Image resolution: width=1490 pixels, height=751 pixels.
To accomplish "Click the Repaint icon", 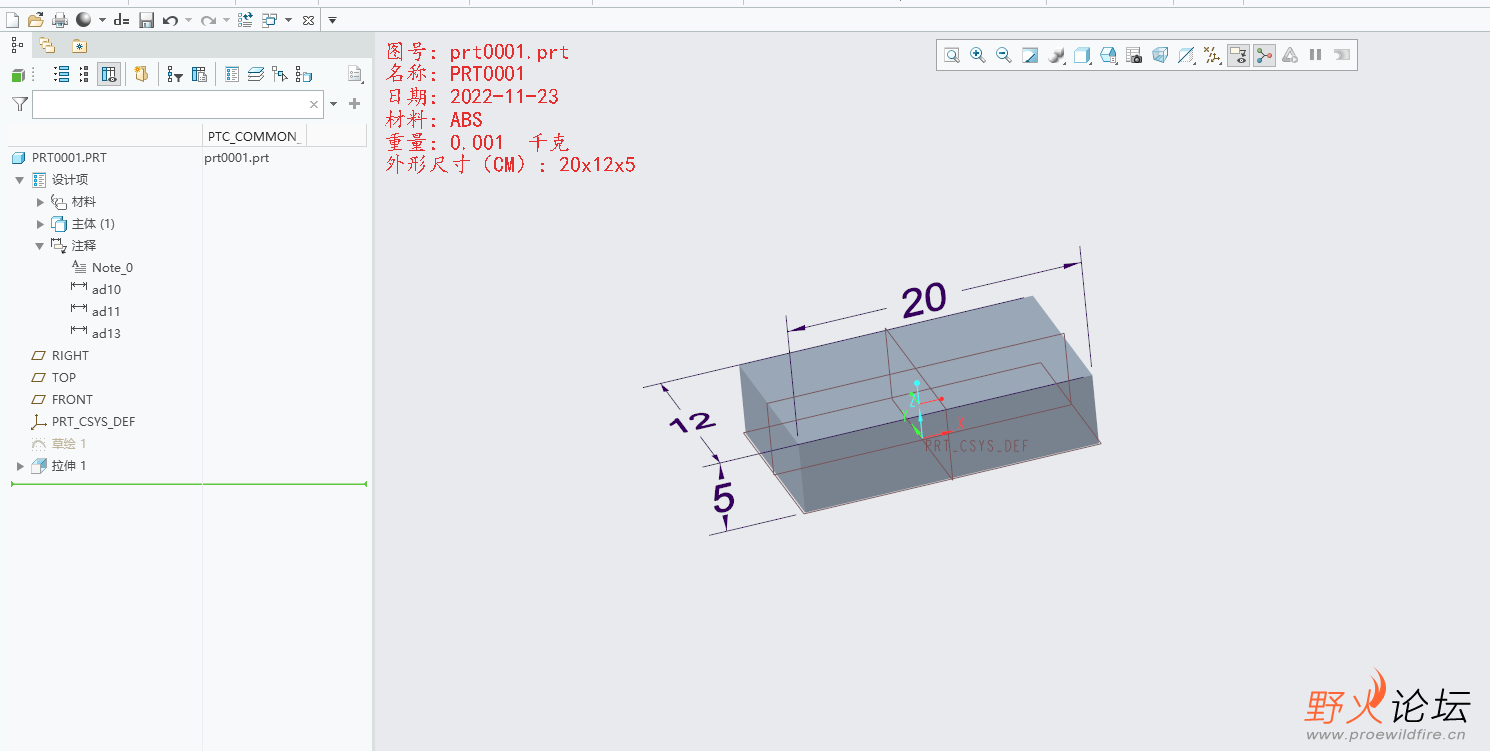I will (x=1030, y=55).
